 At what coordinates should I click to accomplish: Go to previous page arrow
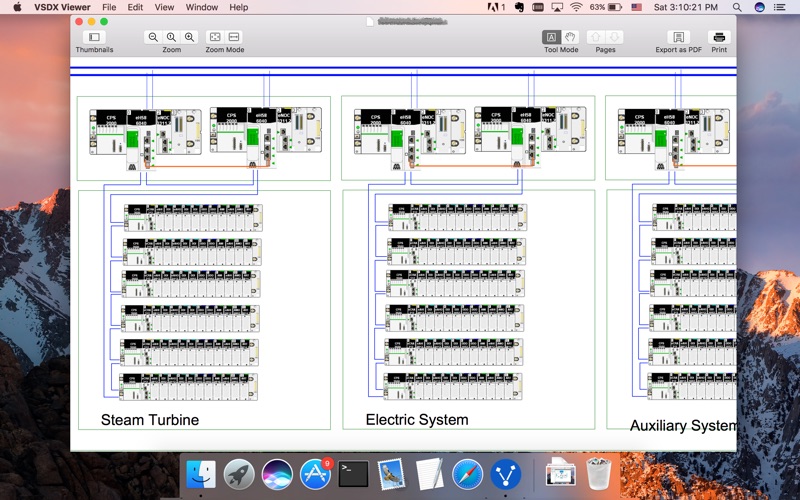coord(595,37)
